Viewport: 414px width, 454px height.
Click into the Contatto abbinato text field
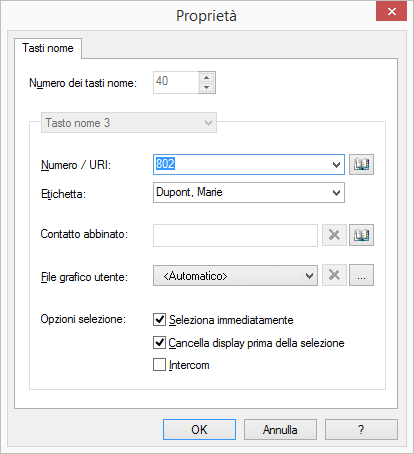point(235,235)
